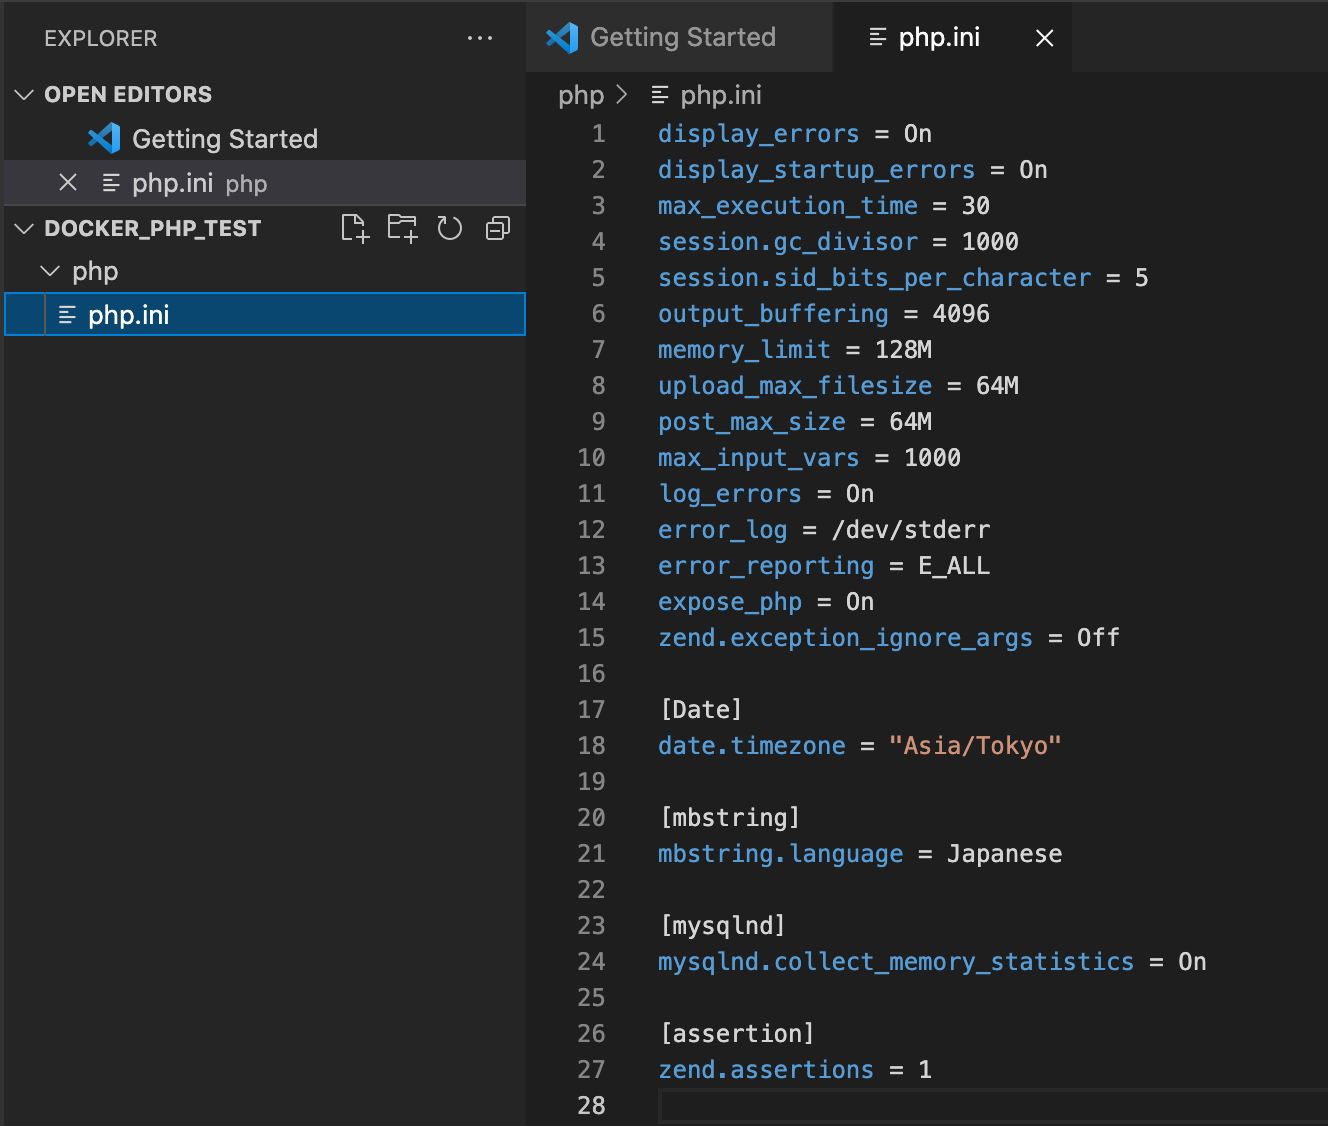This screenshot has width=1328, height=1126.
Task: Click the php.ini icon in the explorer tree
Action: coord(65,314)
